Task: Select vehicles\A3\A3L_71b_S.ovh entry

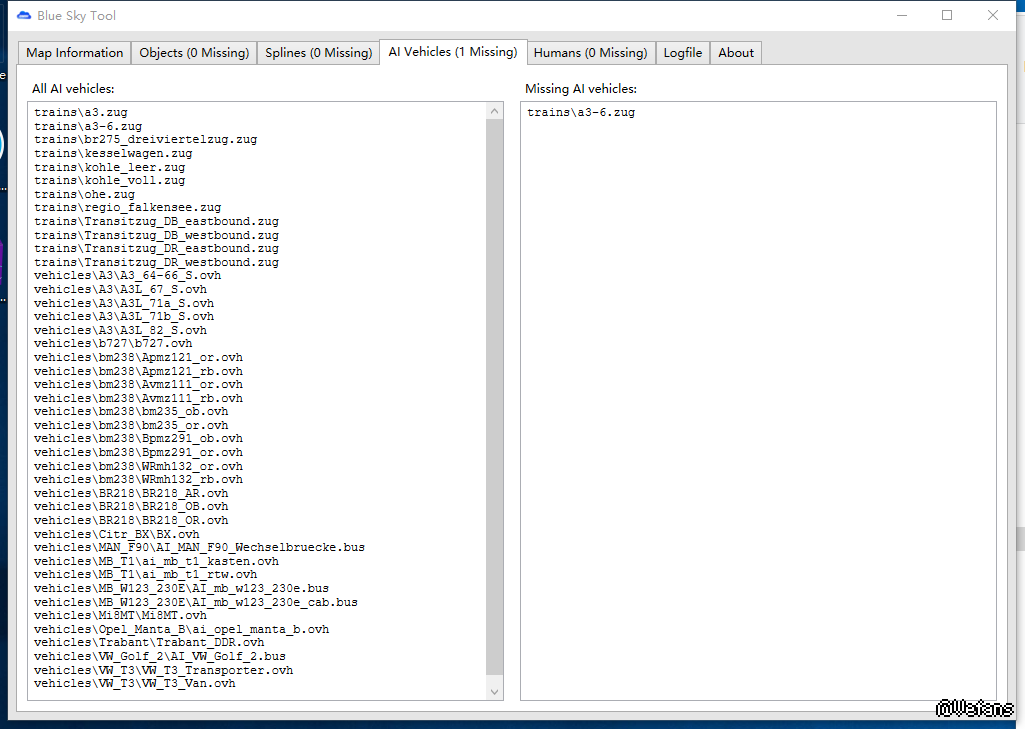Action: pyautogui.click(x=124, y=316)
